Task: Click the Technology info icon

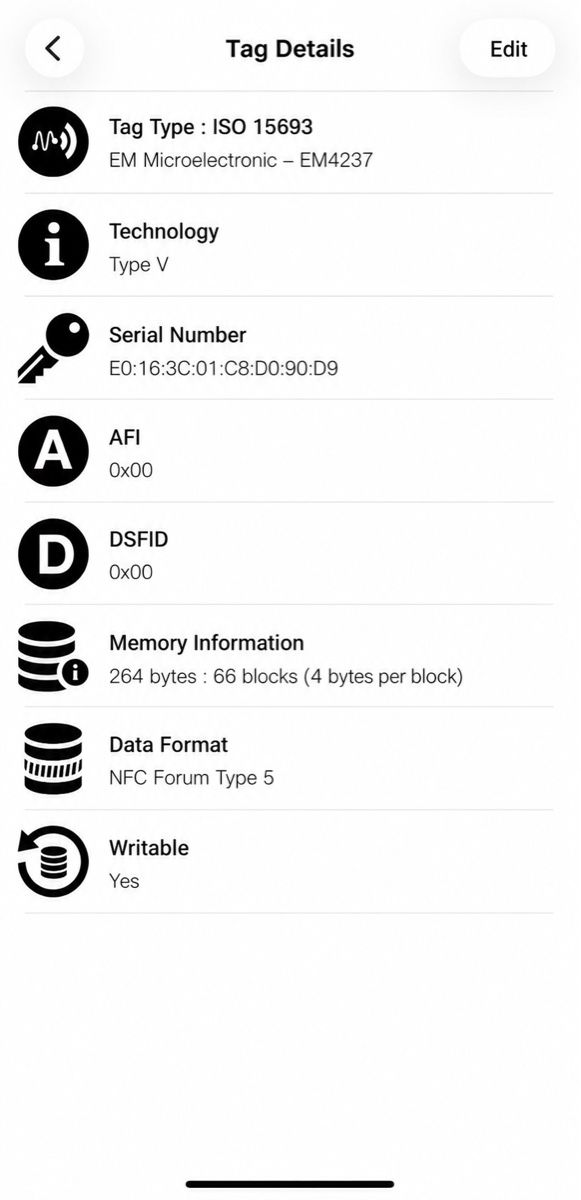Action: [x=54, y=245]
